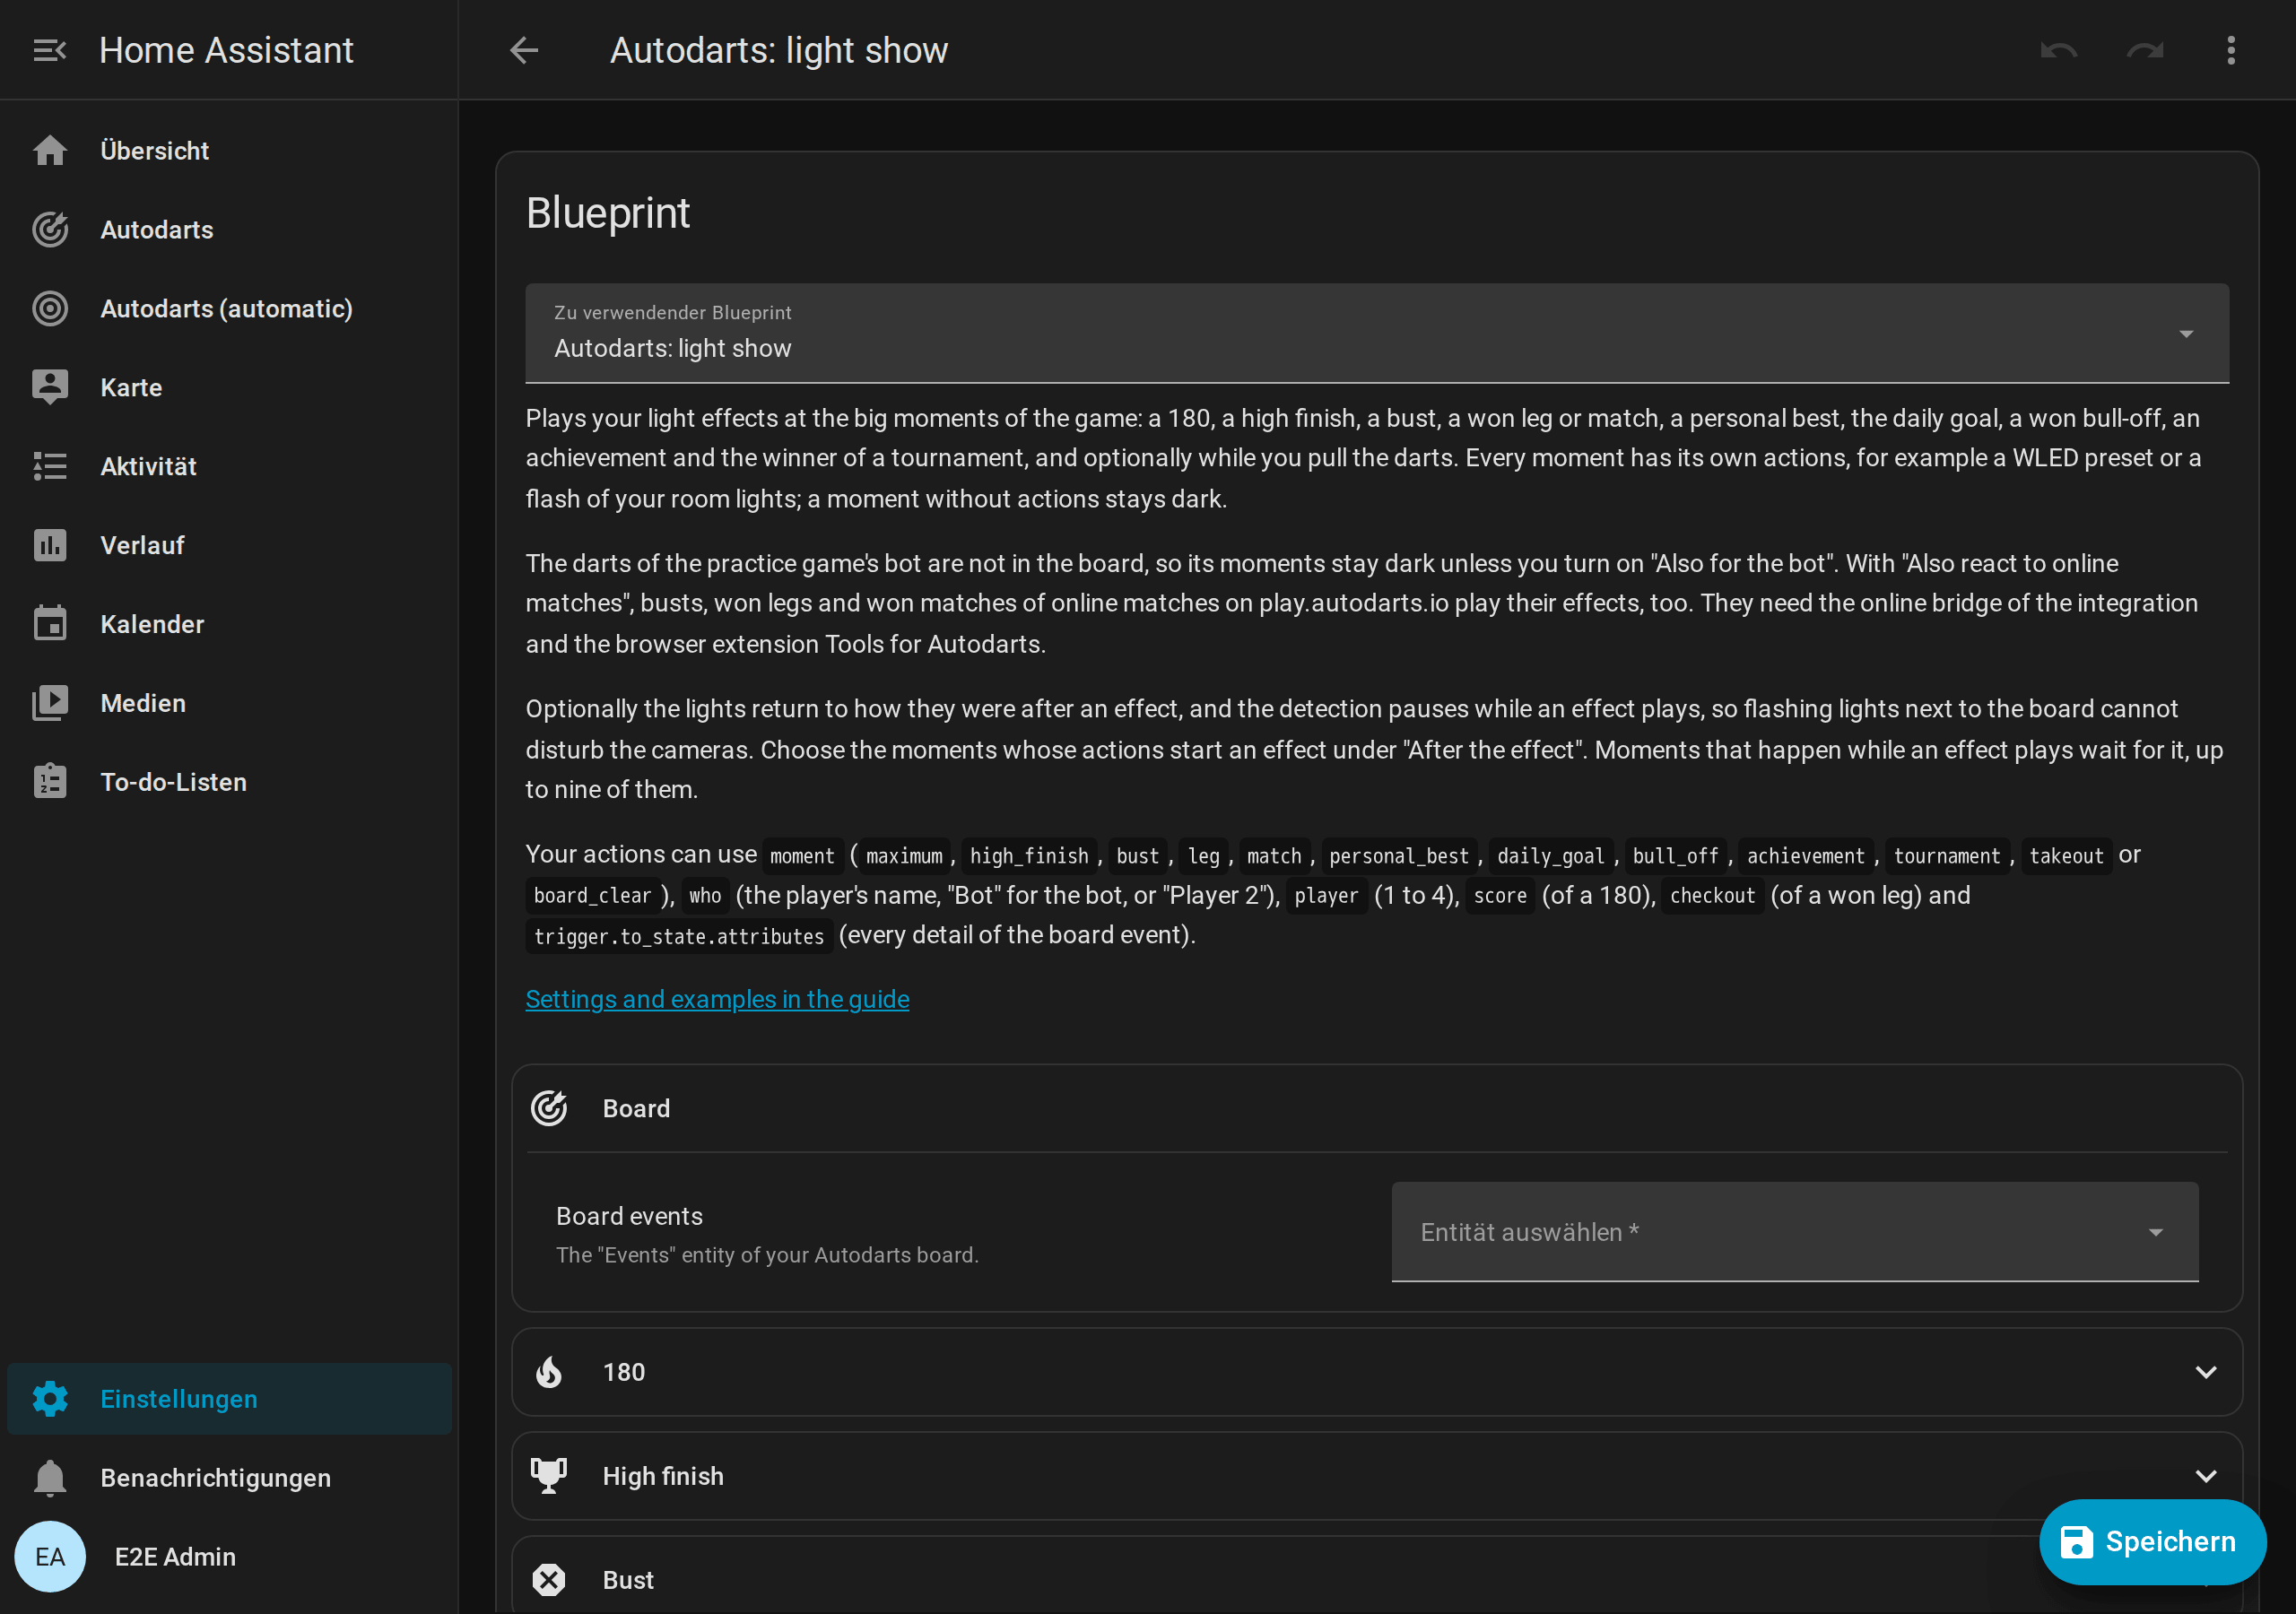Screen dimensions: 2296x1614
Task: Expand the High finish section
Action: tap(1377, 1476)
